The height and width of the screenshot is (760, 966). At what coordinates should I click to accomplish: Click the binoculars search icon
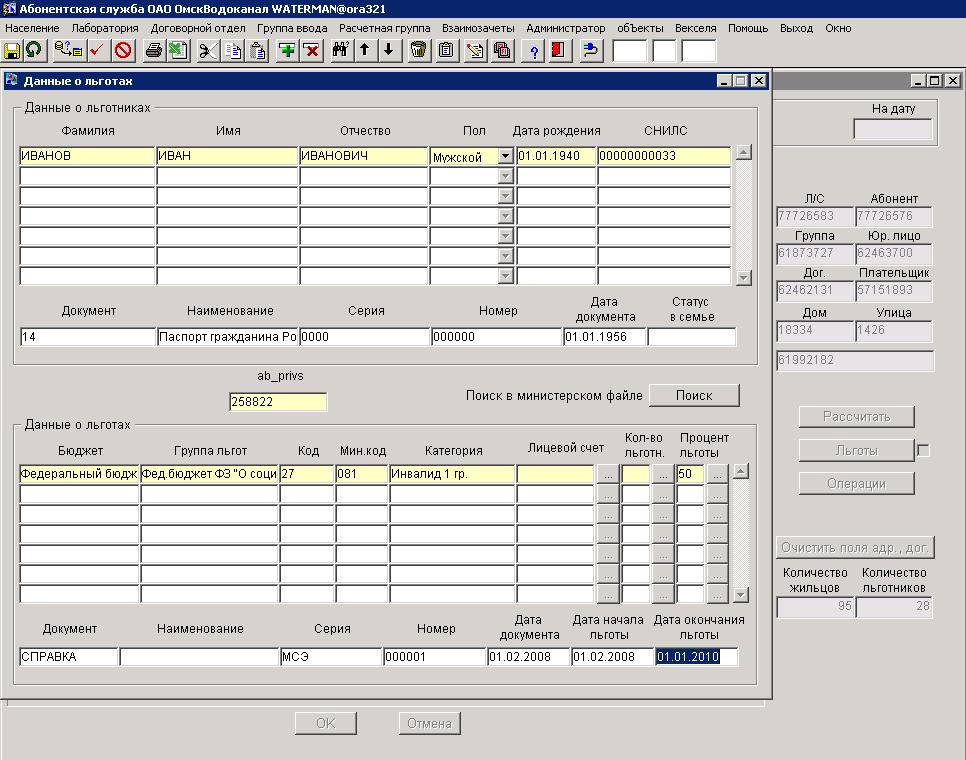(x=340, y=50)
